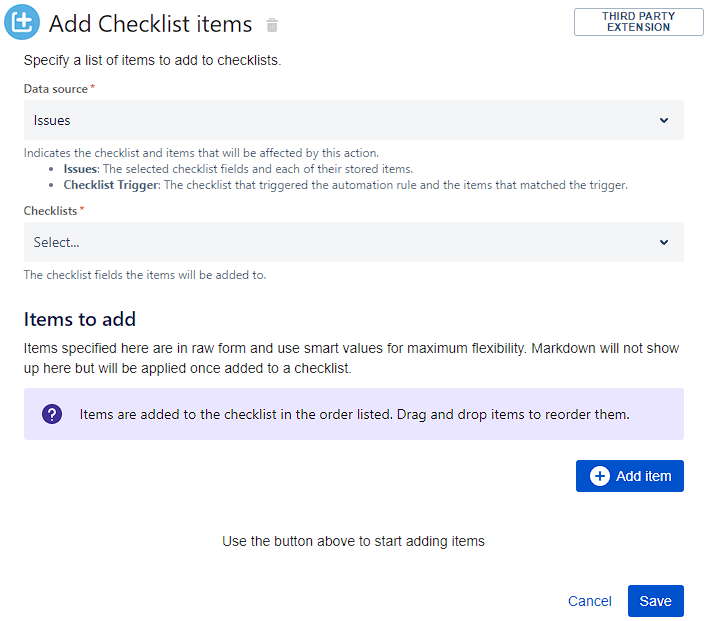Open the Data source dropdown showing Issues
708x621 pixels.
pos(353,120)
